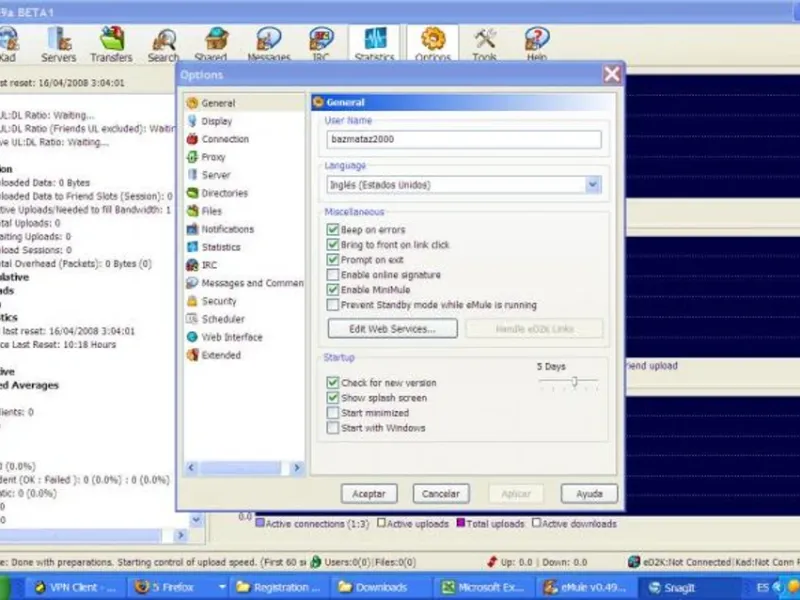Open the IRC toolbar icon
Image resolution: width=800 pixels, height=600 pixels.
[321, 44]
